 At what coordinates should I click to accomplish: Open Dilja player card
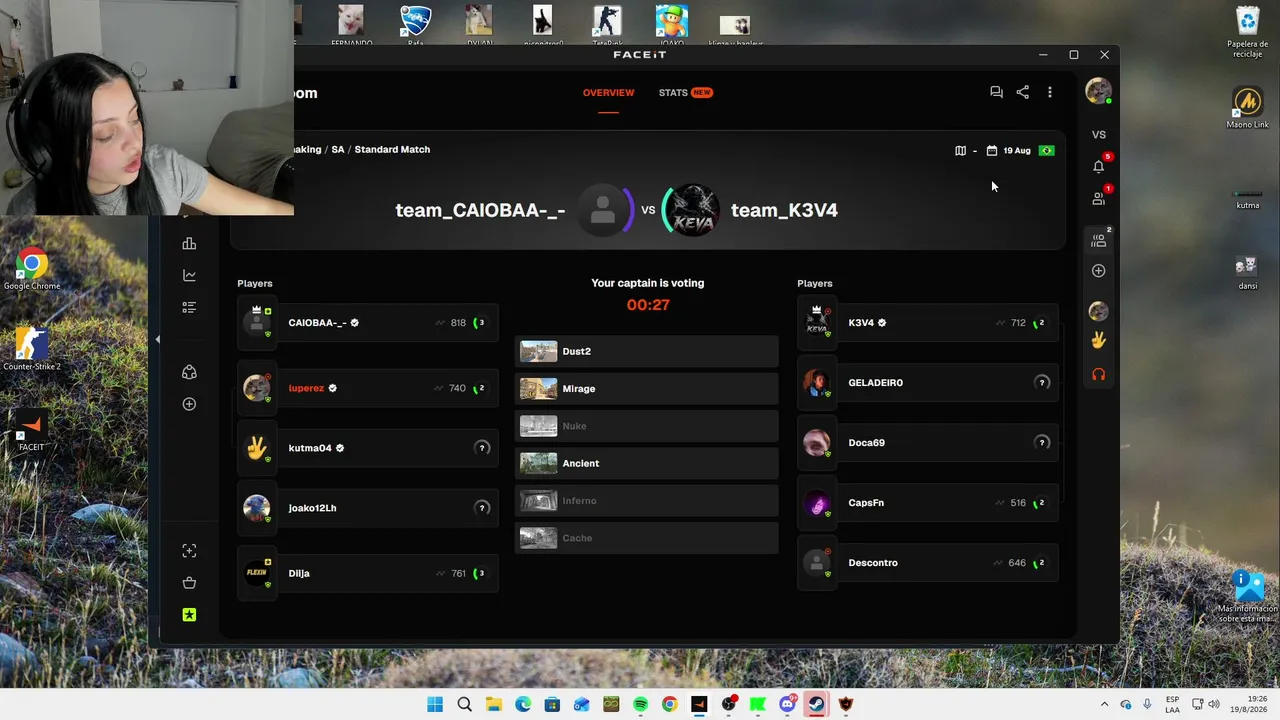pos(368,573)
